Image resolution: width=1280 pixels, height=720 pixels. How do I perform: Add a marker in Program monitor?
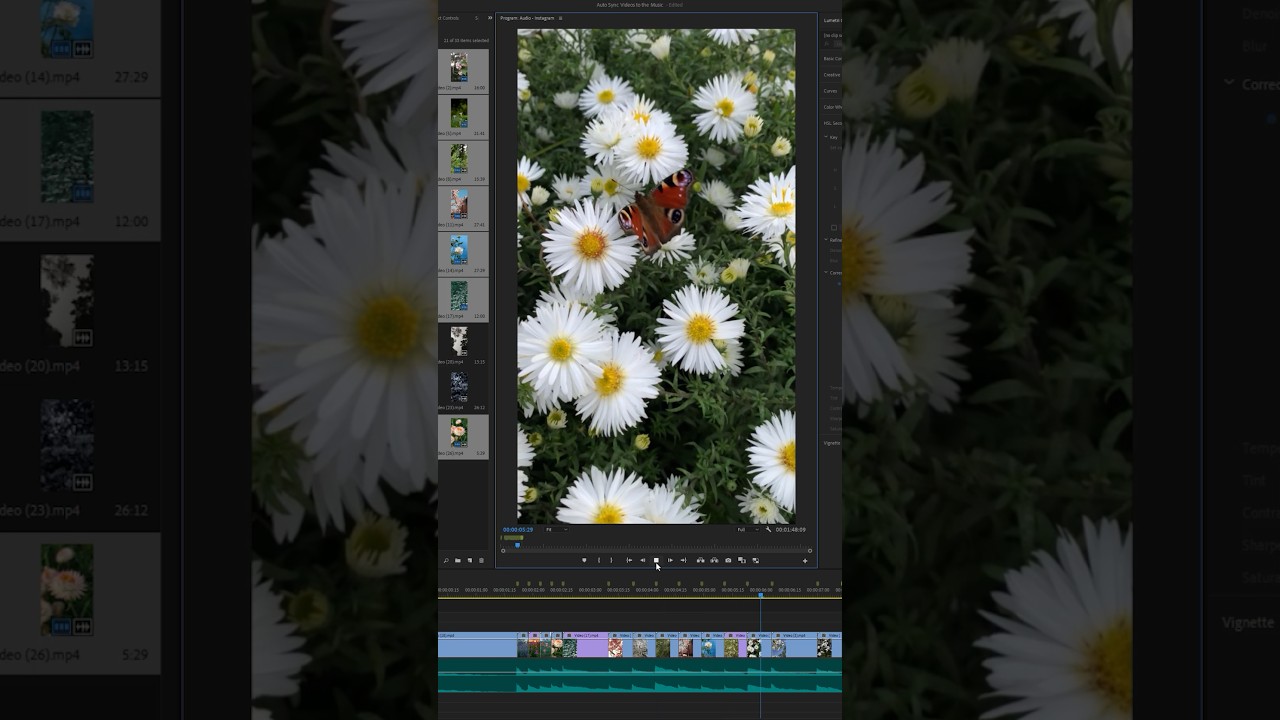(584, 560)
